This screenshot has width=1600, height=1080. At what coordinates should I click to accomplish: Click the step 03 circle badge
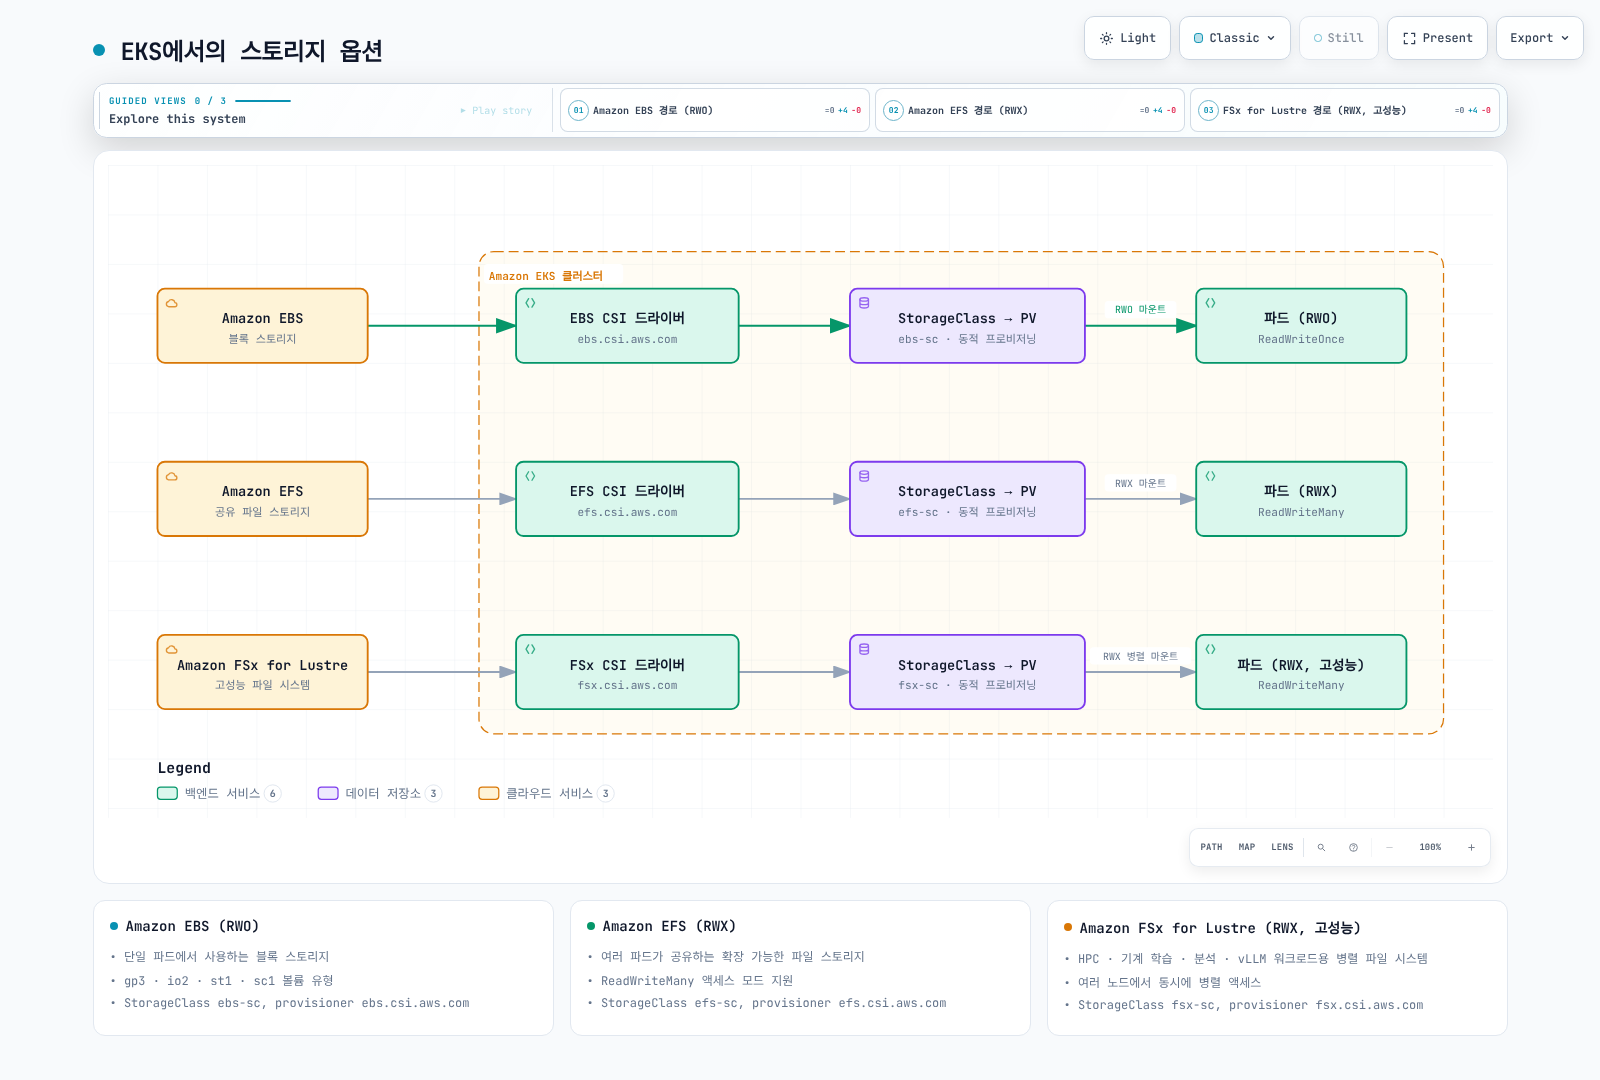(1208, 110)
